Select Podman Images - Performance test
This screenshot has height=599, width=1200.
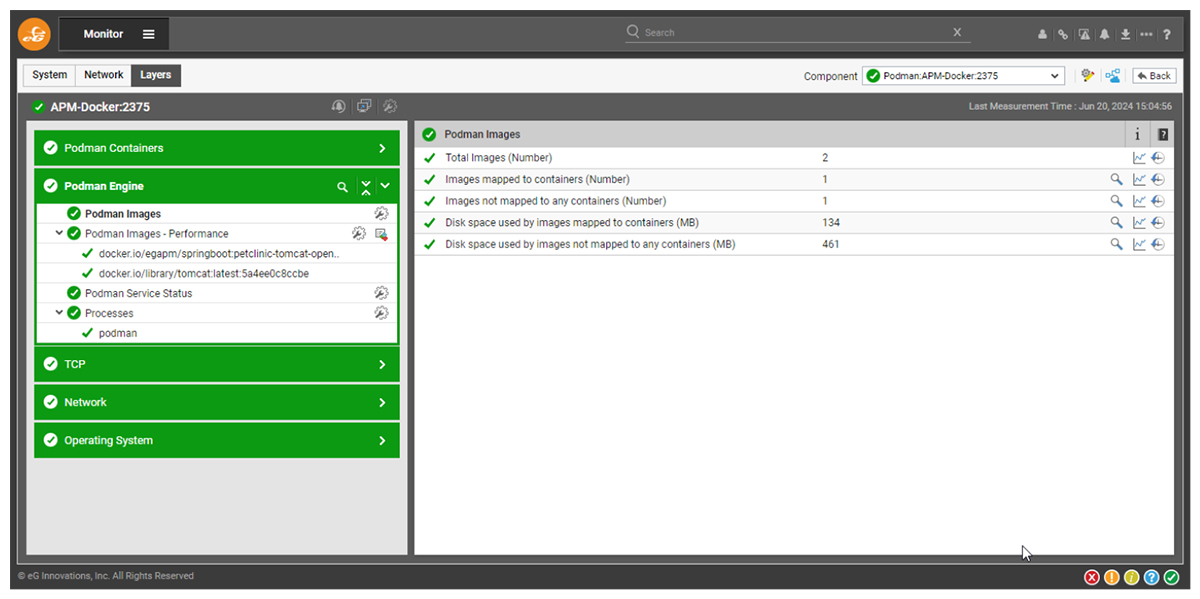point(157,234)
